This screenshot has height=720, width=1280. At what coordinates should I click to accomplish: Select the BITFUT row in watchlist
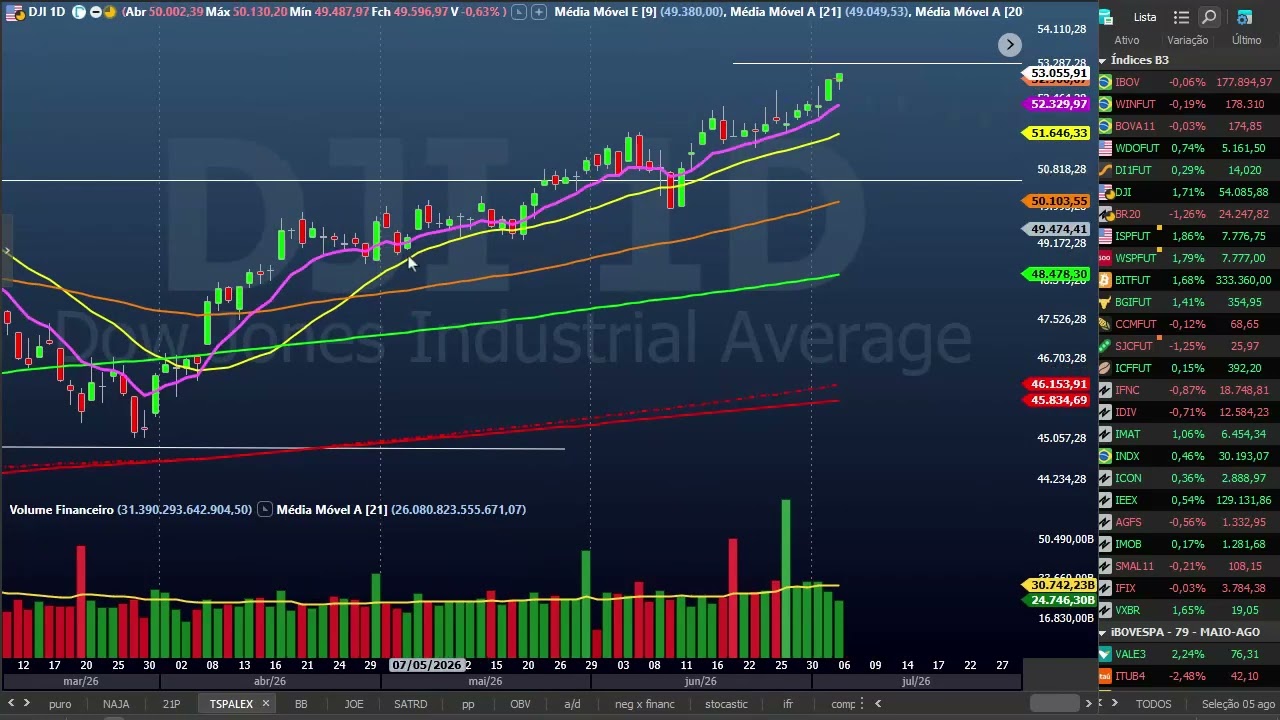(x=1189, y=280)
